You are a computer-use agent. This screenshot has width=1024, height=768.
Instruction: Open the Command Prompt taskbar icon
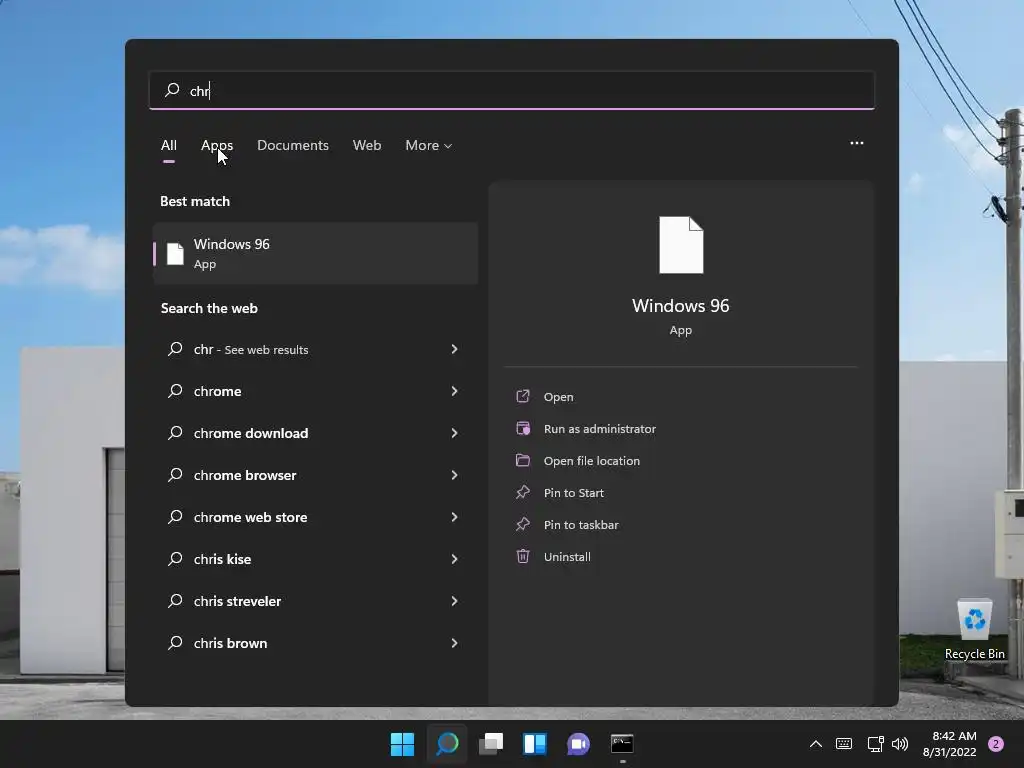622,744
